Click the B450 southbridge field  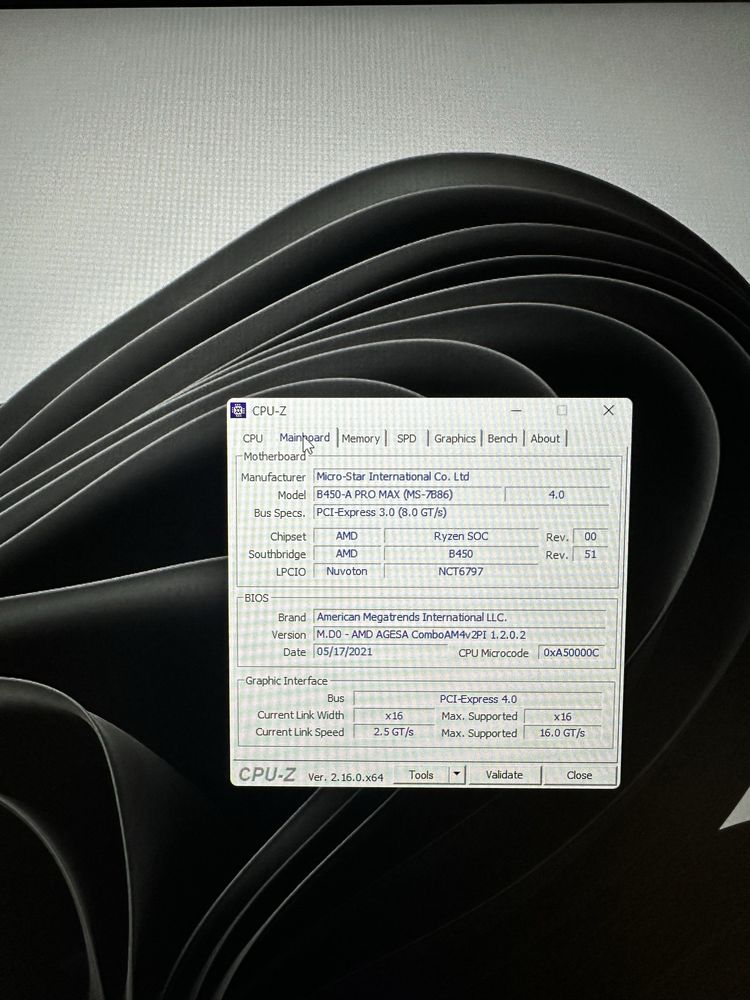tap(461, 554)
